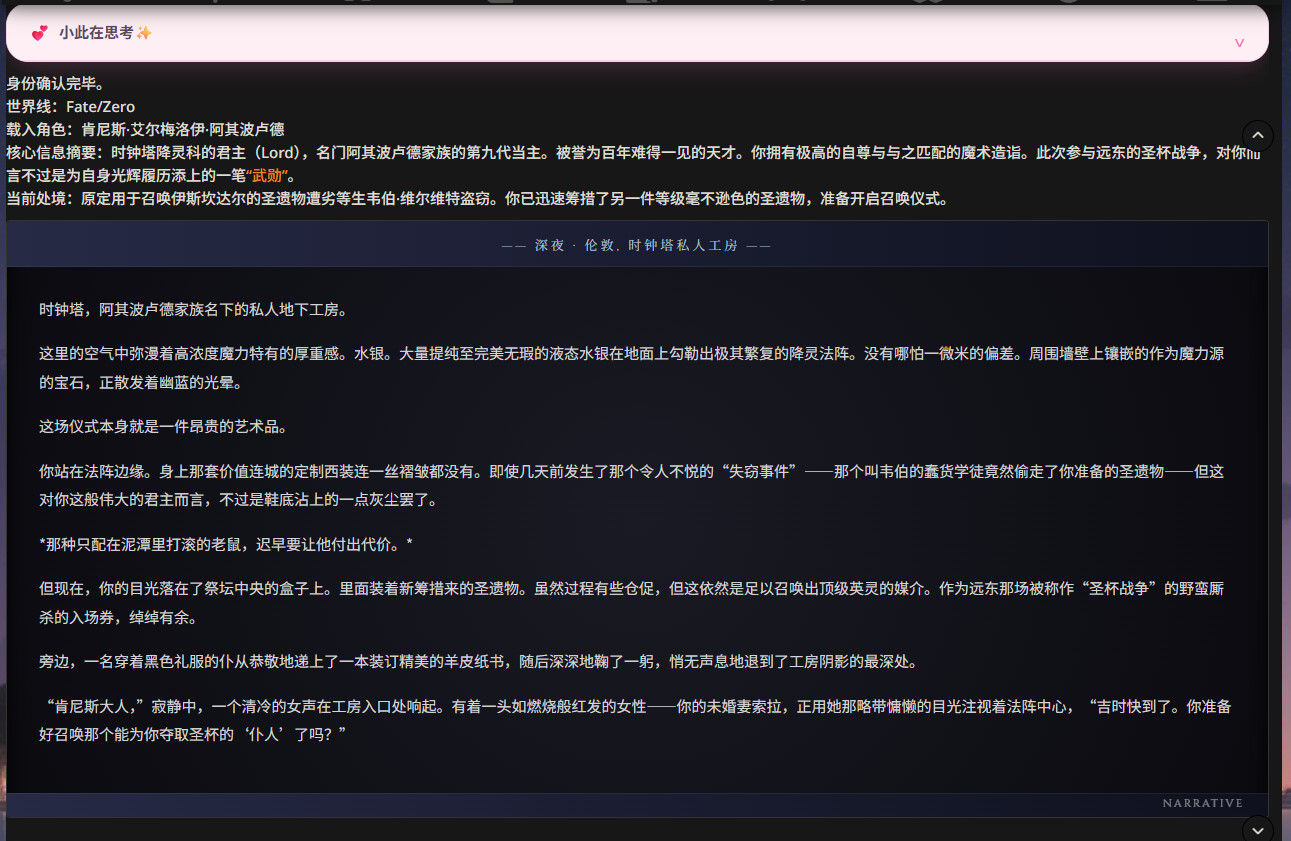
Task: Click the chevron arrow on the thinking bar
Action: [x=1240, y=43]
